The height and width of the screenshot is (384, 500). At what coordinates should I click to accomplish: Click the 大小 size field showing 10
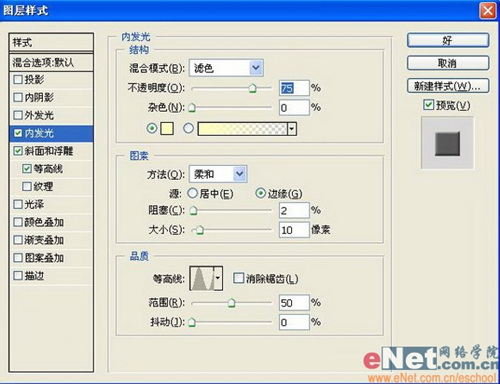coord(294,230)
